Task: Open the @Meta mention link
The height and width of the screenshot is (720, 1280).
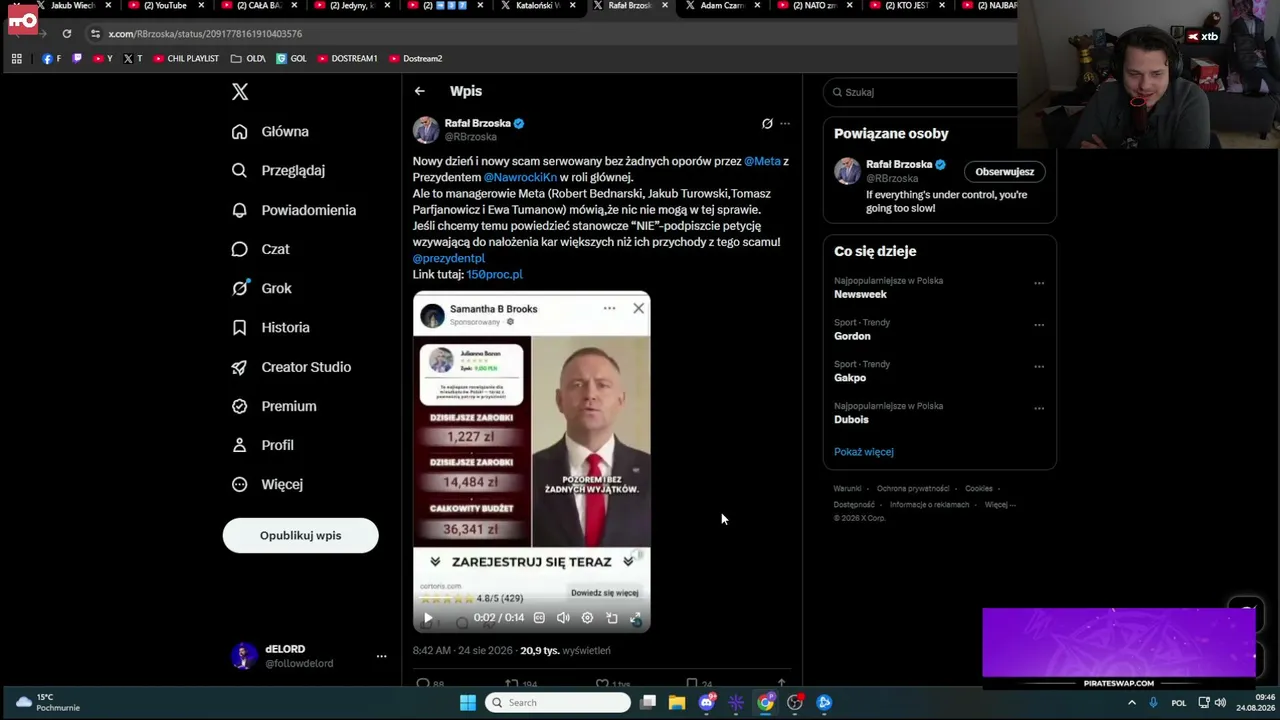Action: (762, 161)
